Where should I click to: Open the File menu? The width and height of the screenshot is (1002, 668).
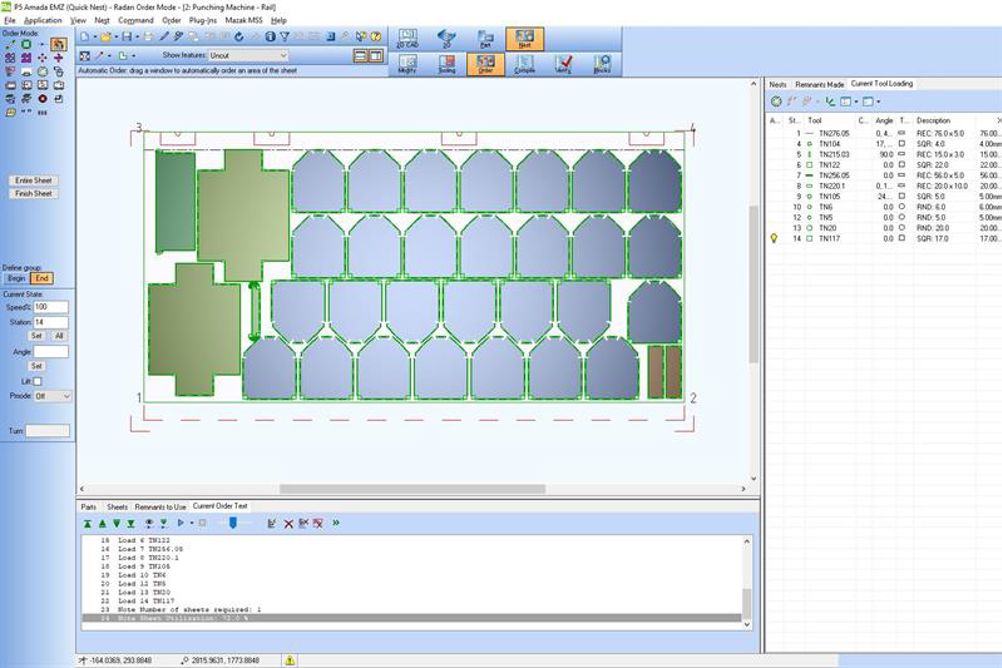[10, 20]
